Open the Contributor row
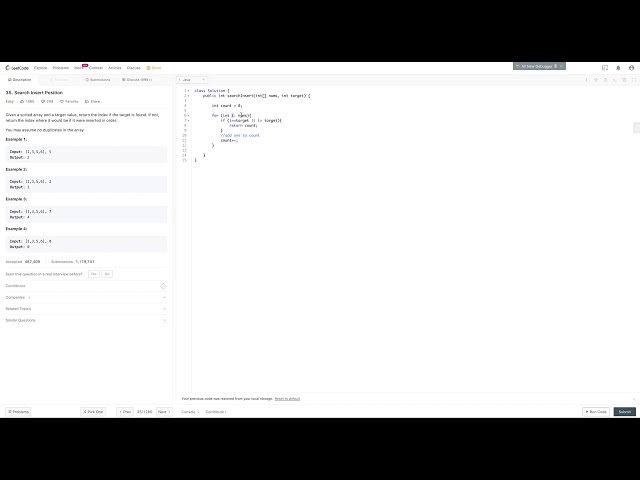The width and height of the screenshot is (640, 480). (86, 286)
